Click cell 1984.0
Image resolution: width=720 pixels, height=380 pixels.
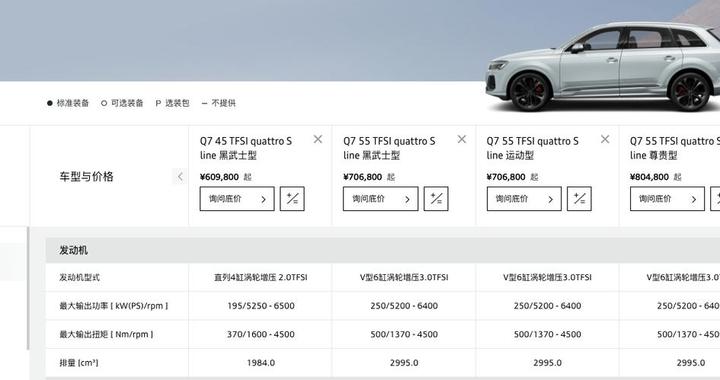pyautogui.click(x=261, y=363)
